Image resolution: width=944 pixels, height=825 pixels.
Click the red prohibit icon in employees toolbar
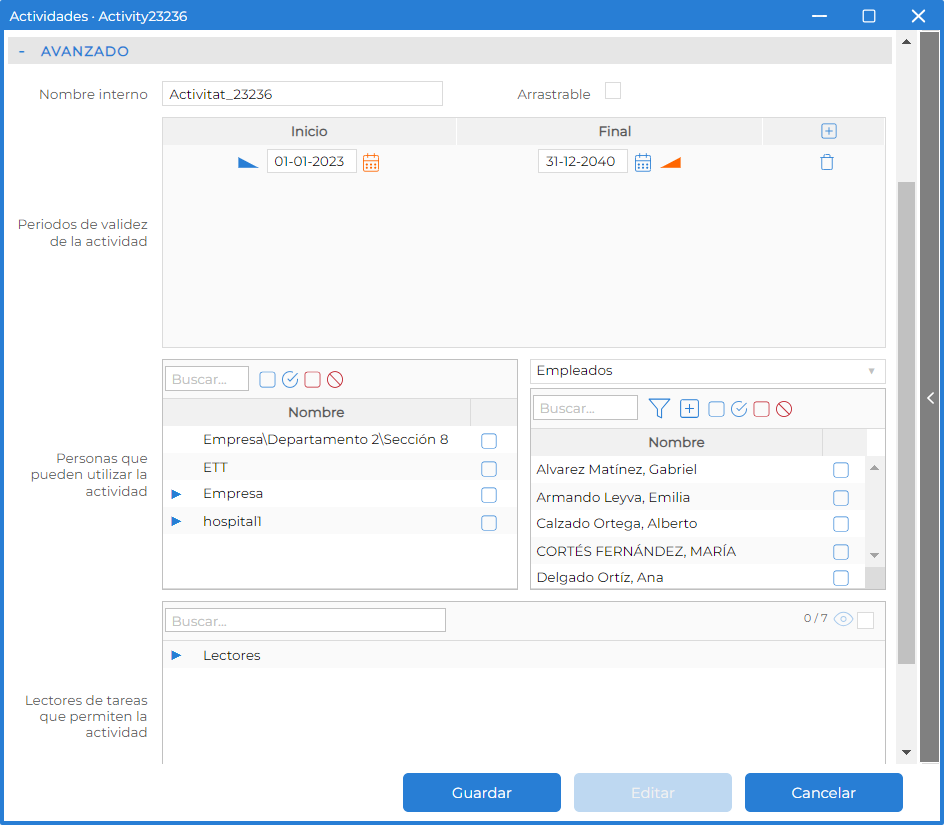[x=784, y=409]
